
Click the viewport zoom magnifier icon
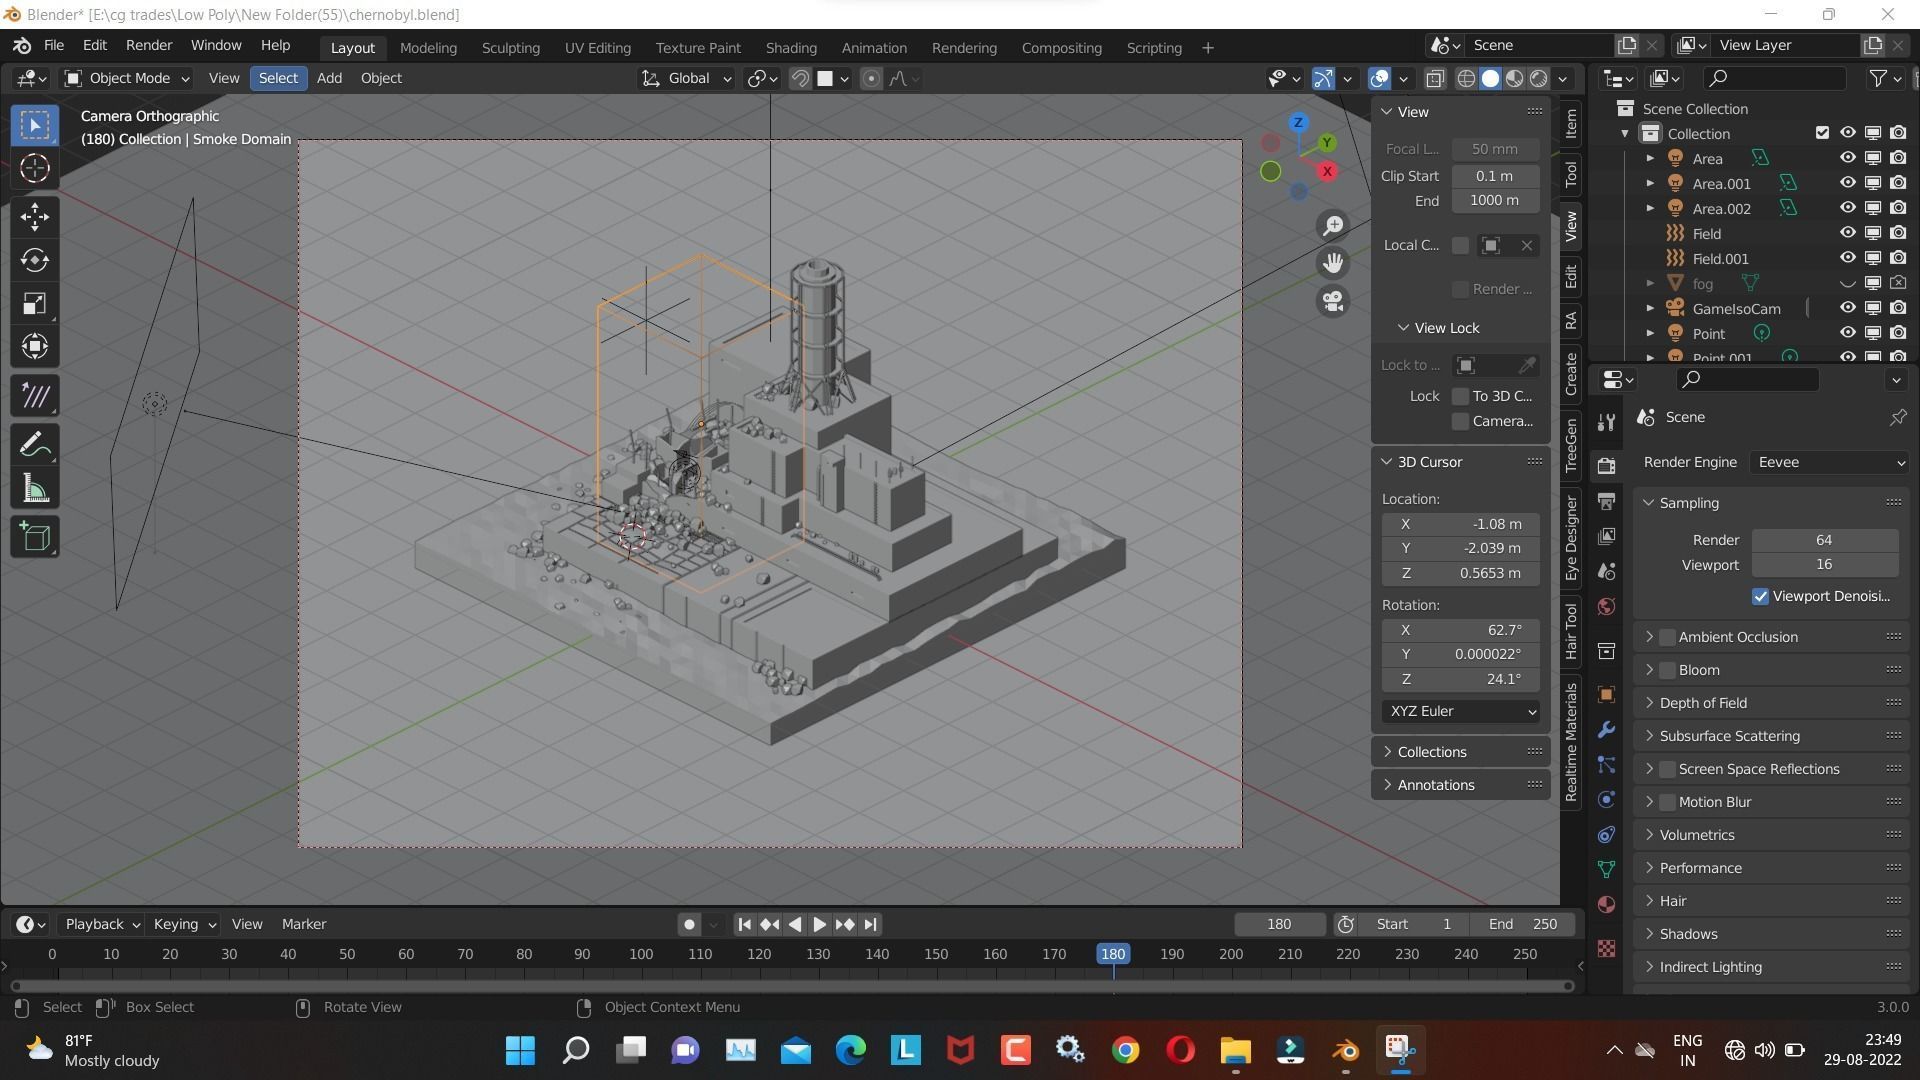pos(1333,226)
